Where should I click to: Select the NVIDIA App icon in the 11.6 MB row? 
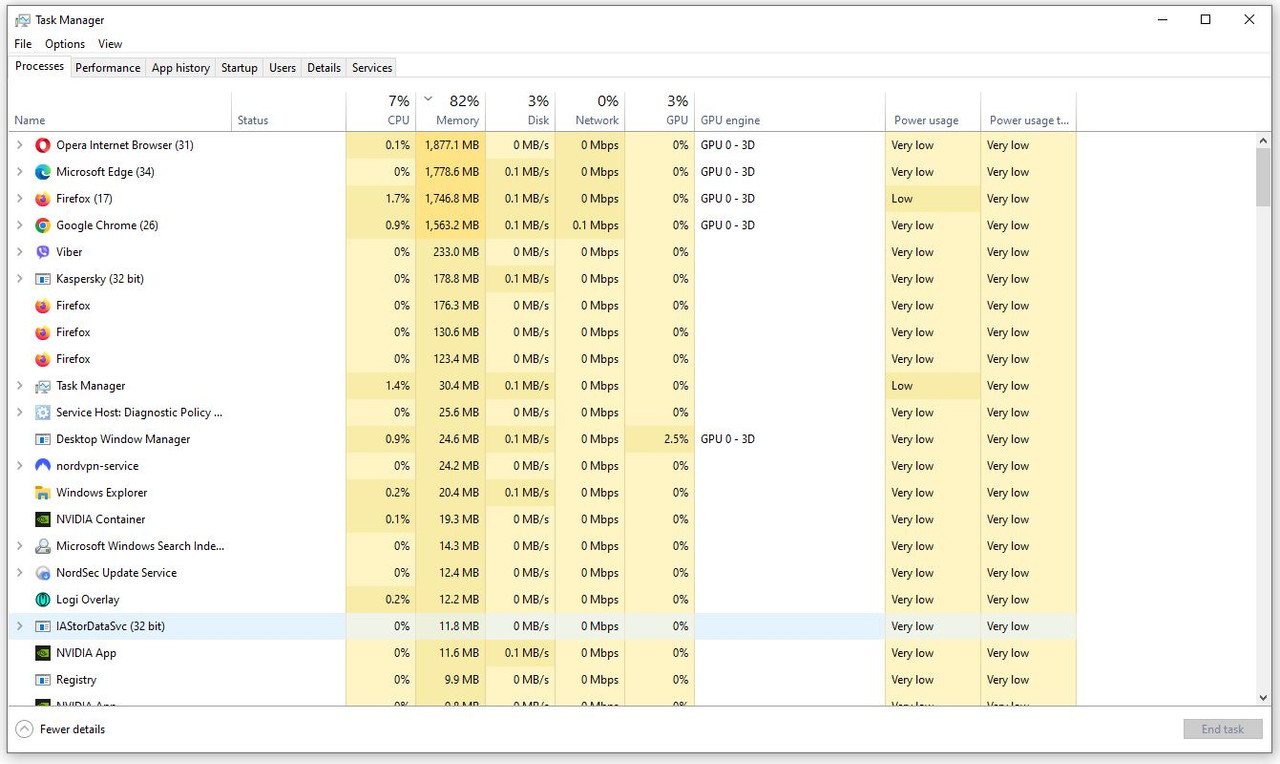43,653
